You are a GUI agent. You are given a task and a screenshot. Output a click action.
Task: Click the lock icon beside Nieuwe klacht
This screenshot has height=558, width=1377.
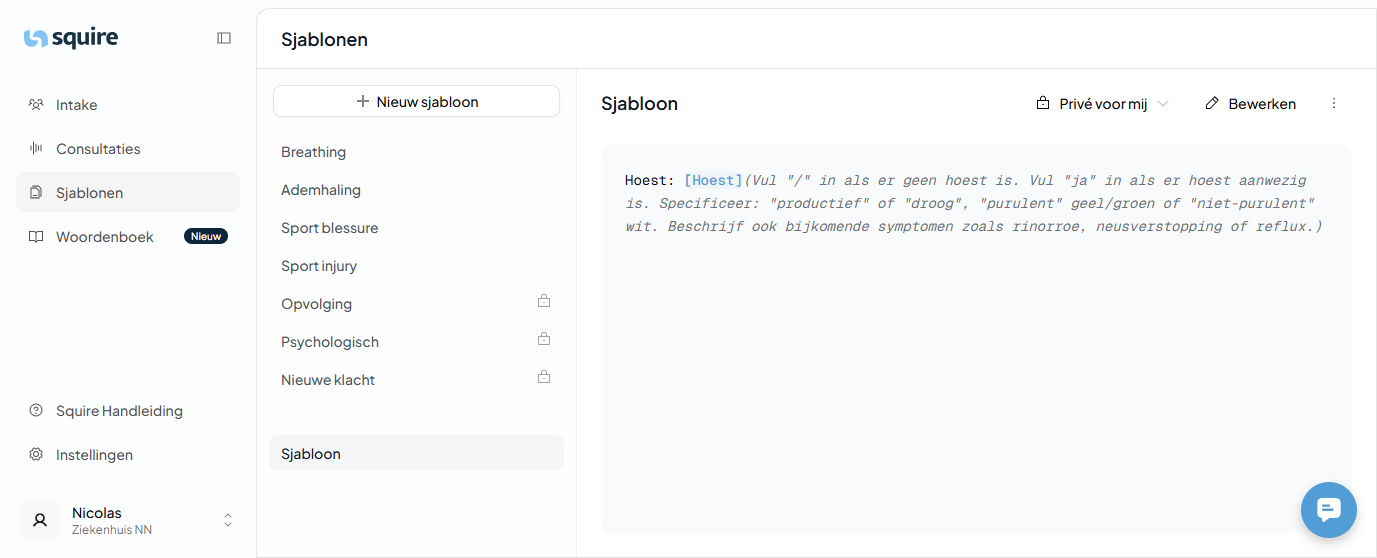click(x=544, y=377)
